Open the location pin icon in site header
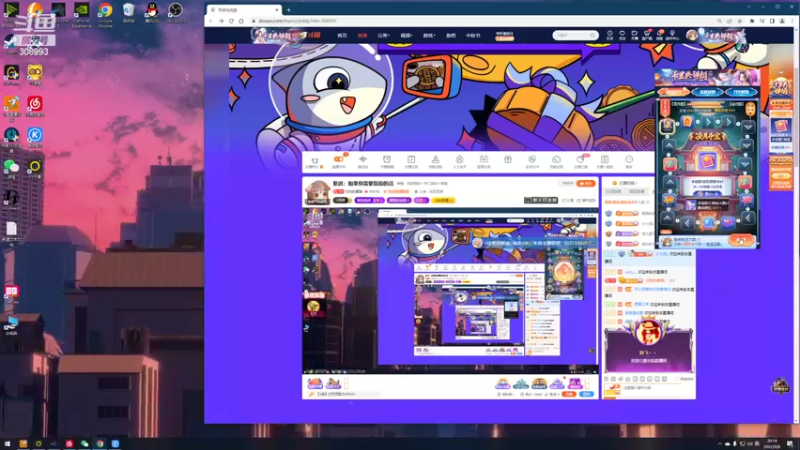800x450 pixels. coord(672,33)
